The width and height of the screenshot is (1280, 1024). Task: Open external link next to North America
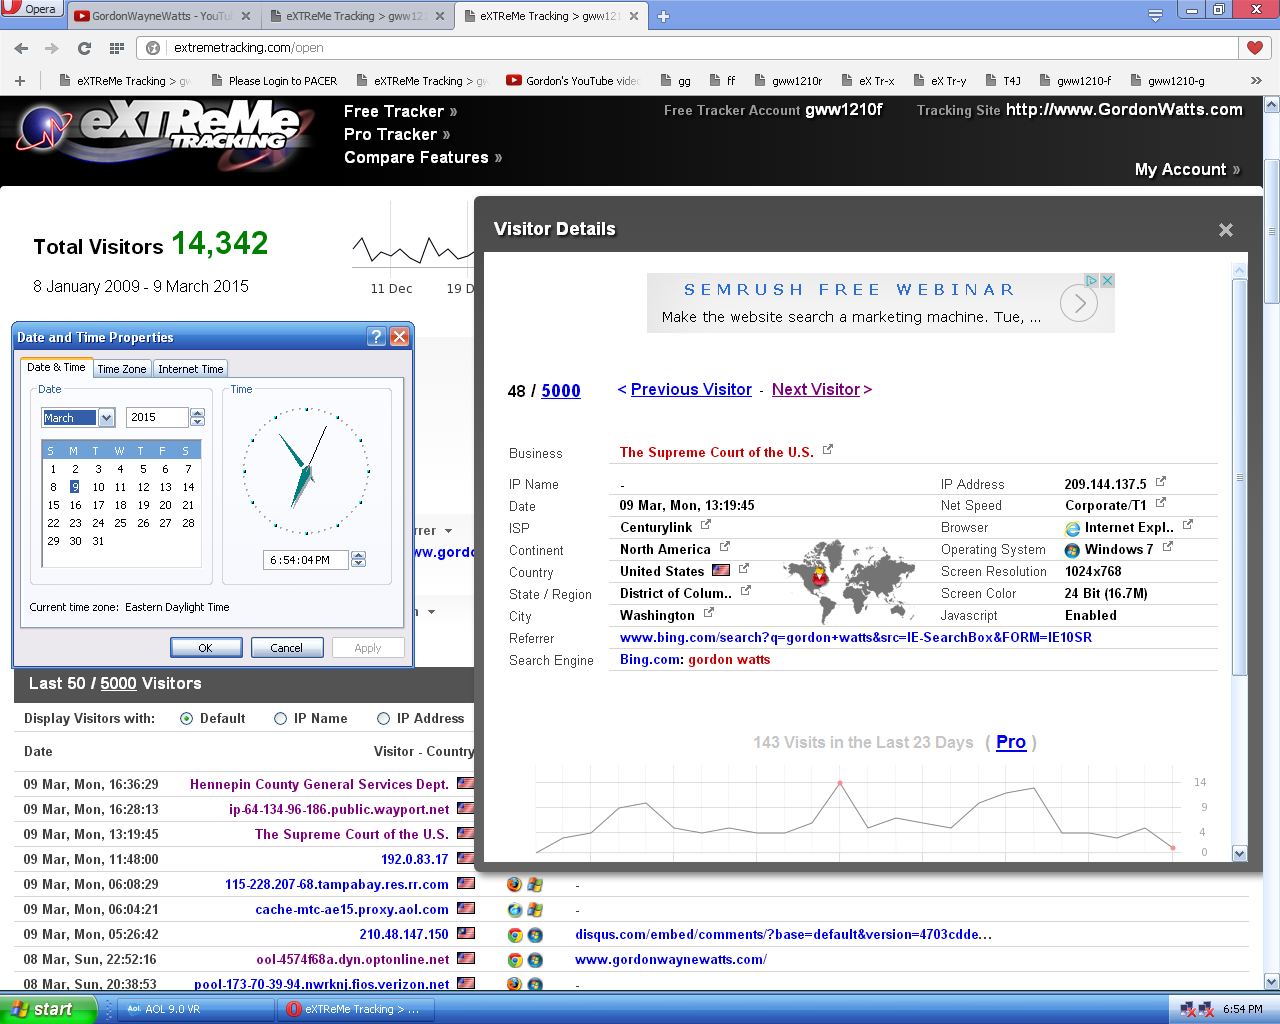724,547
